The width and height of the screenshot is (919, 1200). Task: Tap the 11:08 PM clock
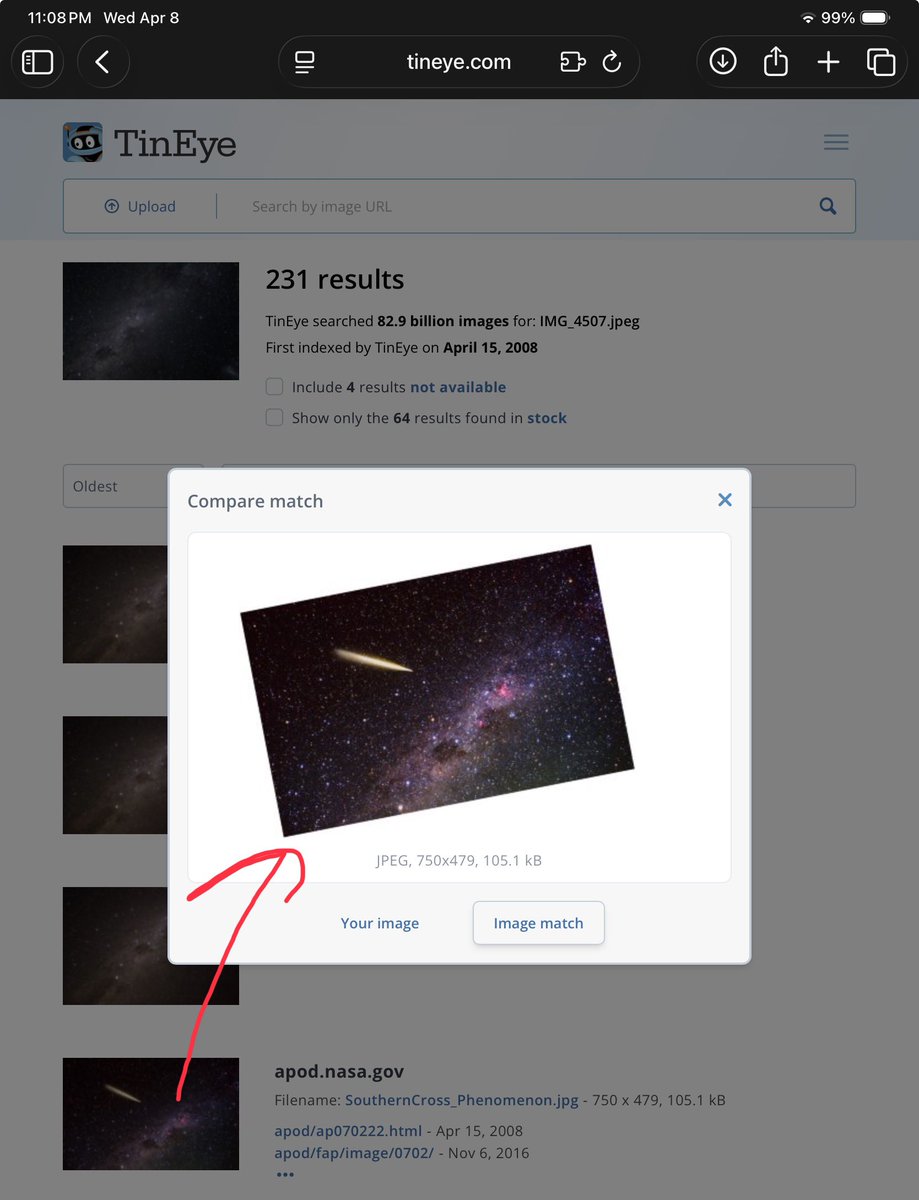[x=60, y=18]
